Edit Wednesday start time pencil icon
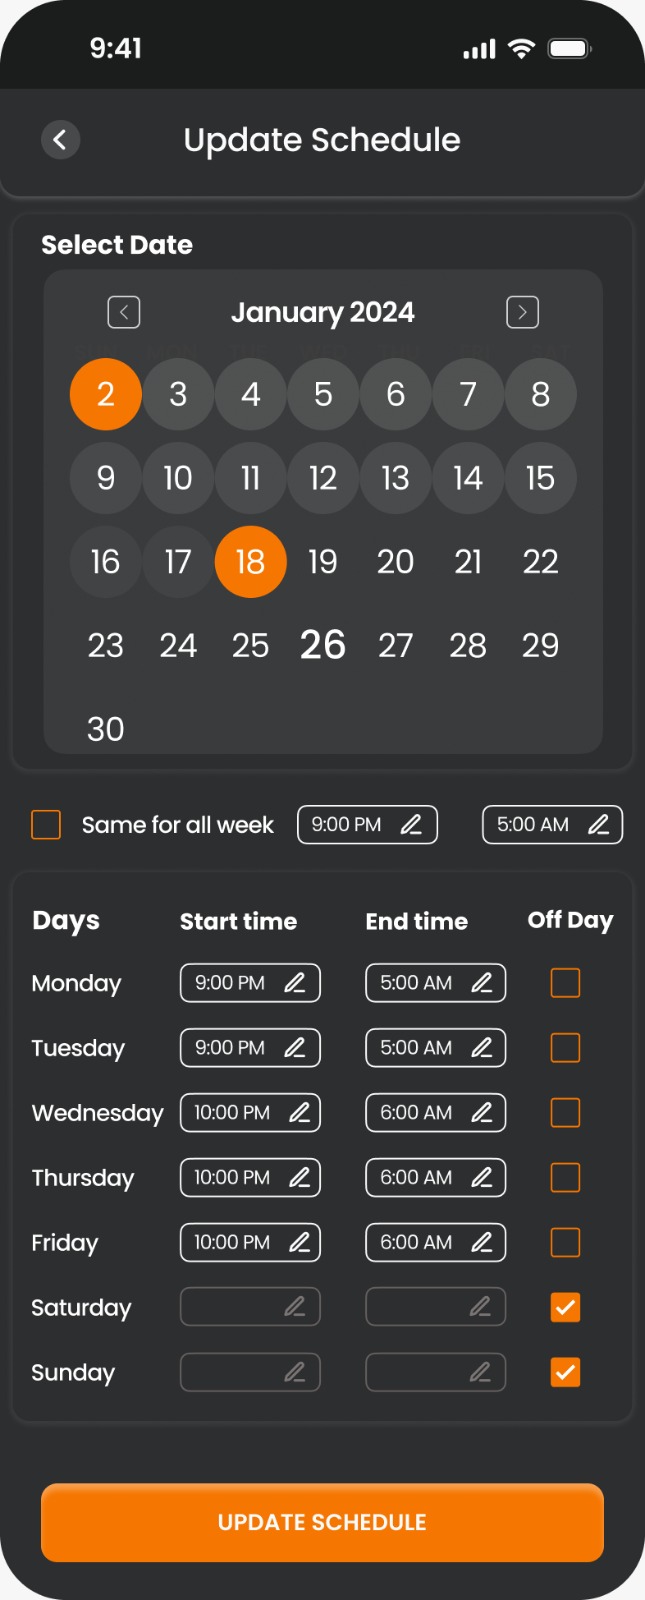Viewport: 645px width, 1600px height. [300, 1113]
